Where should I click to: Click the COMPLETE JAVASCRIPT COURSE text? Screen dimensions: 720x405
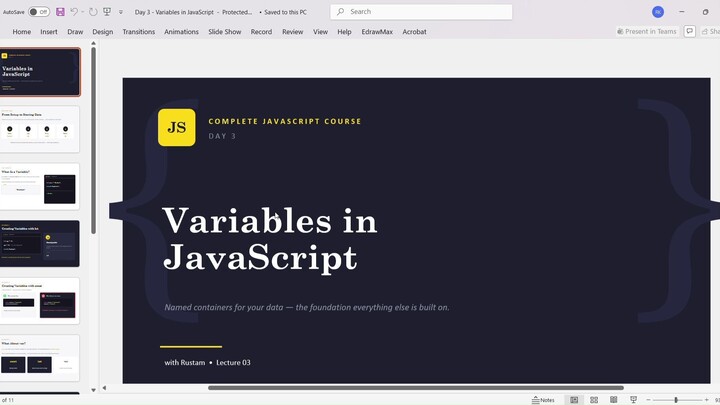tap(285, 121)
